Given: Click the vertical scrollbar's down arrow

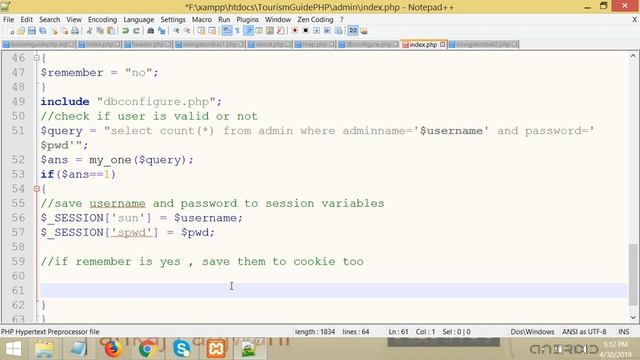Looking at the screenshot, I should tap(633, 317).
